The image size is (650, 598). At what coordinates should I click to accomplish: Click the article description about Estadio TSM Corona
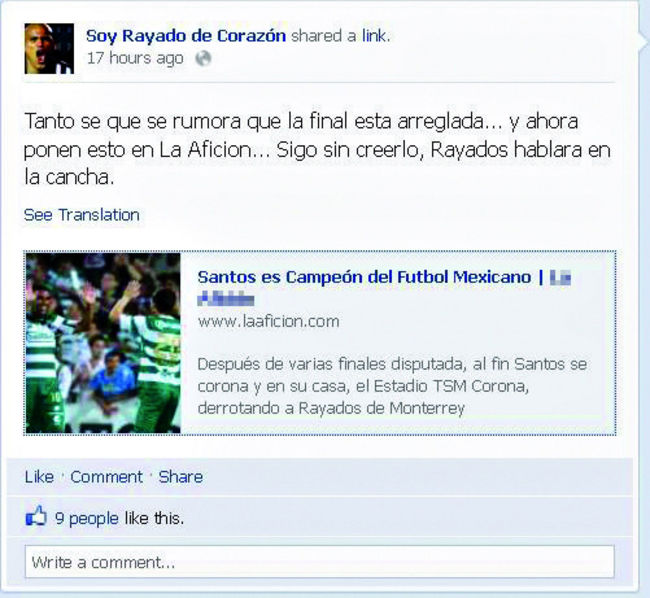click(x=392, y=386)
